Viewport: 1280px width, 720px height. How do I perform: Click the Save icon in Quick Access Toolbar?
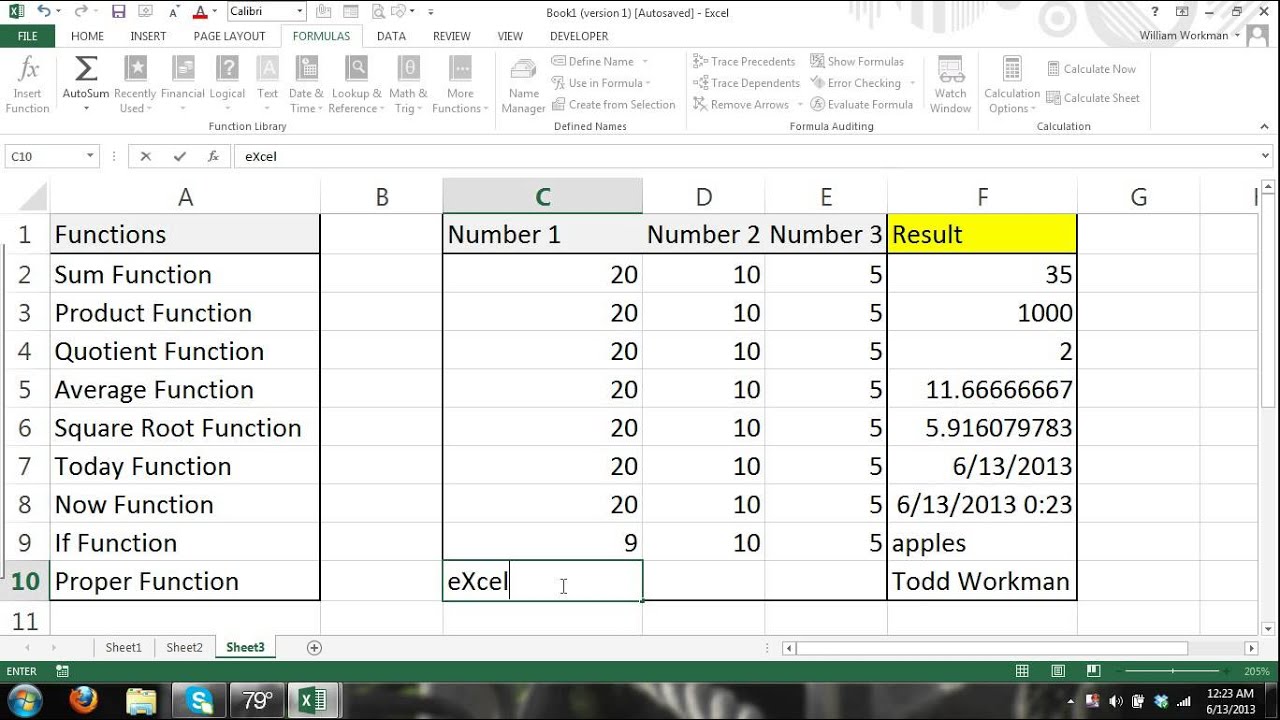coord(118,12)
